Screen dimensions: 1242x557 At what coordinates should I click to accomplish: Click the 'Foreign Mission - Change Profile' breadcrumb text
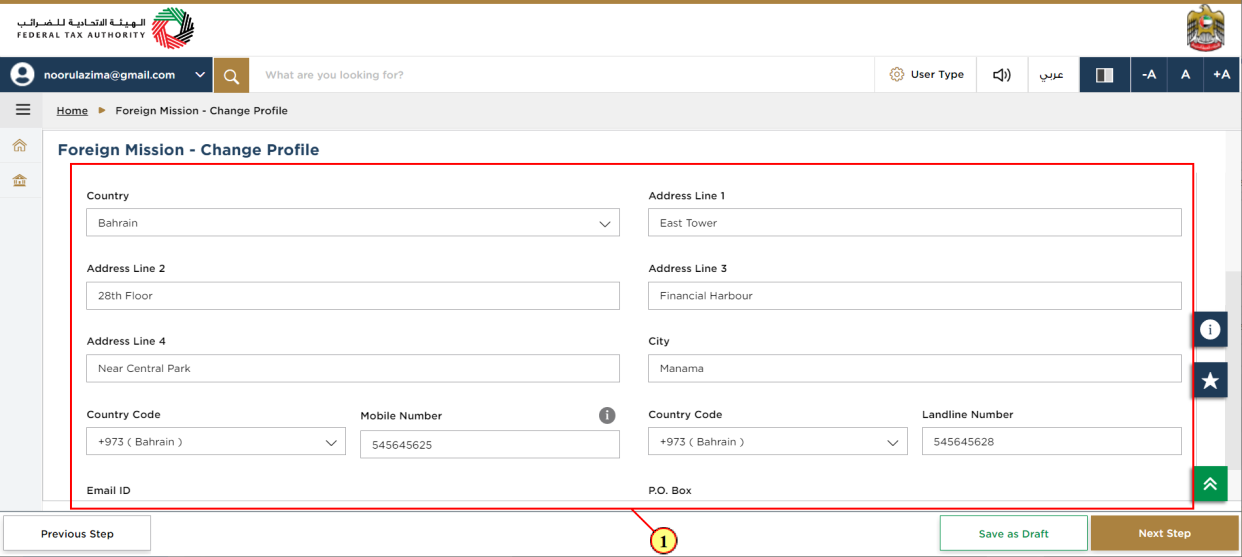[x=201, y=111]
